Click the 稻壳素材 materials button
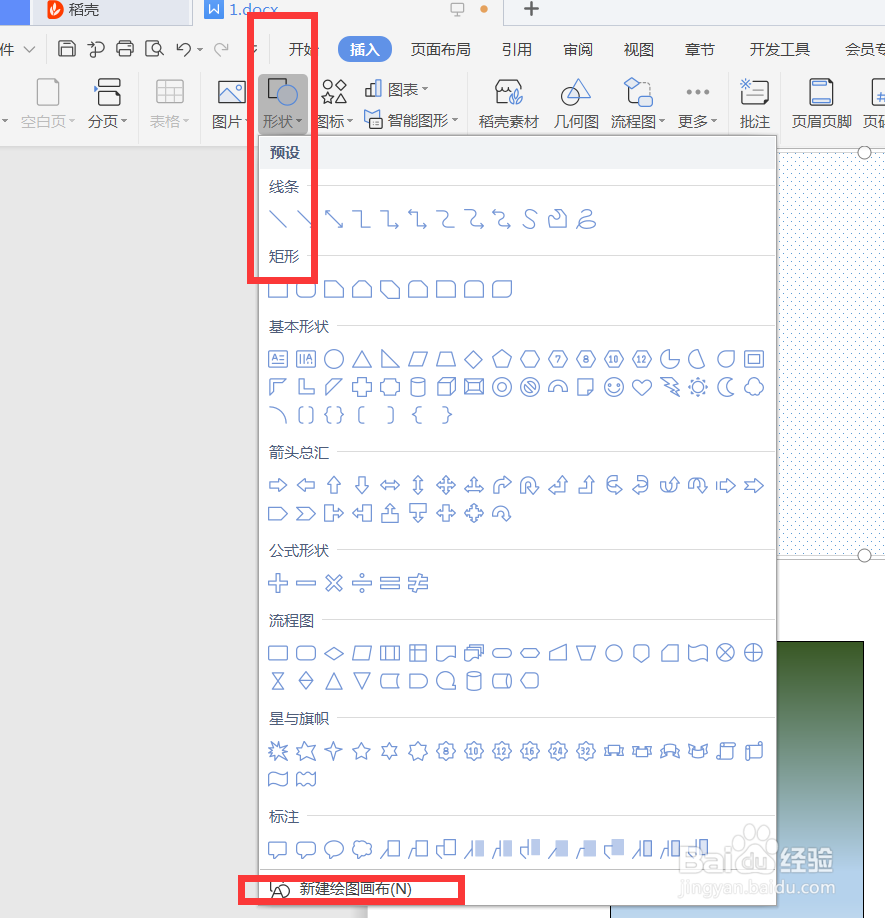 pyautogui.click(x=508, y=104)
